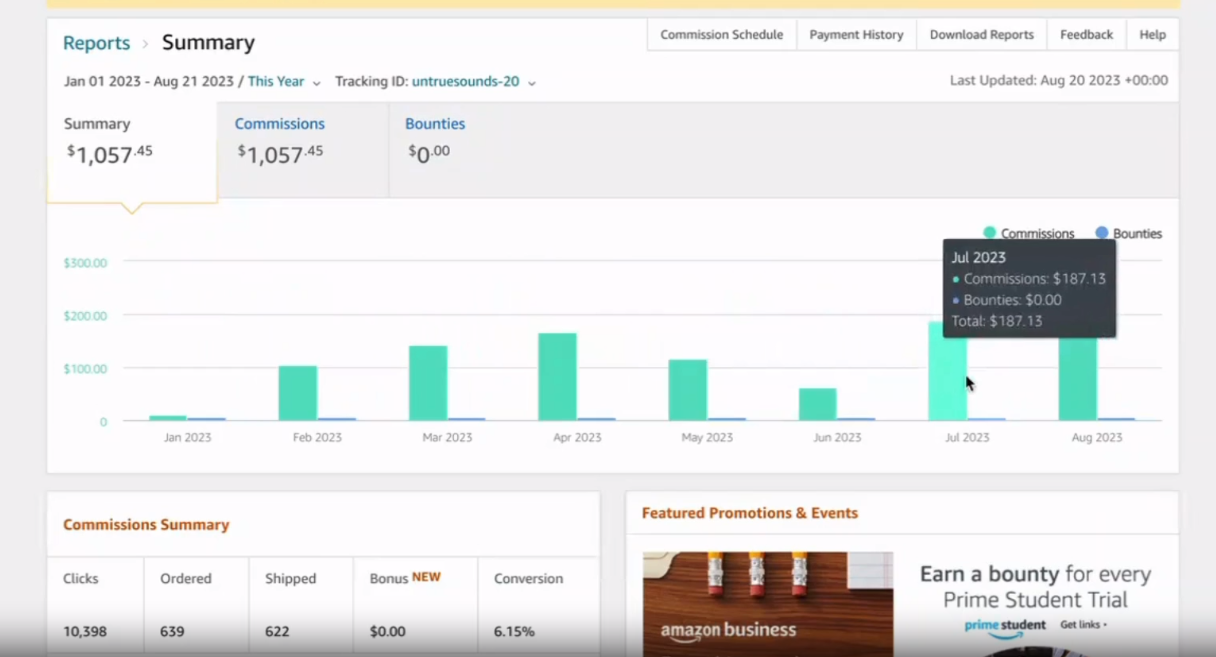Click the Featured Promotions & Events heading
Image resolution: width=1216 pixels, height=657 pixels.
(750, 513)
